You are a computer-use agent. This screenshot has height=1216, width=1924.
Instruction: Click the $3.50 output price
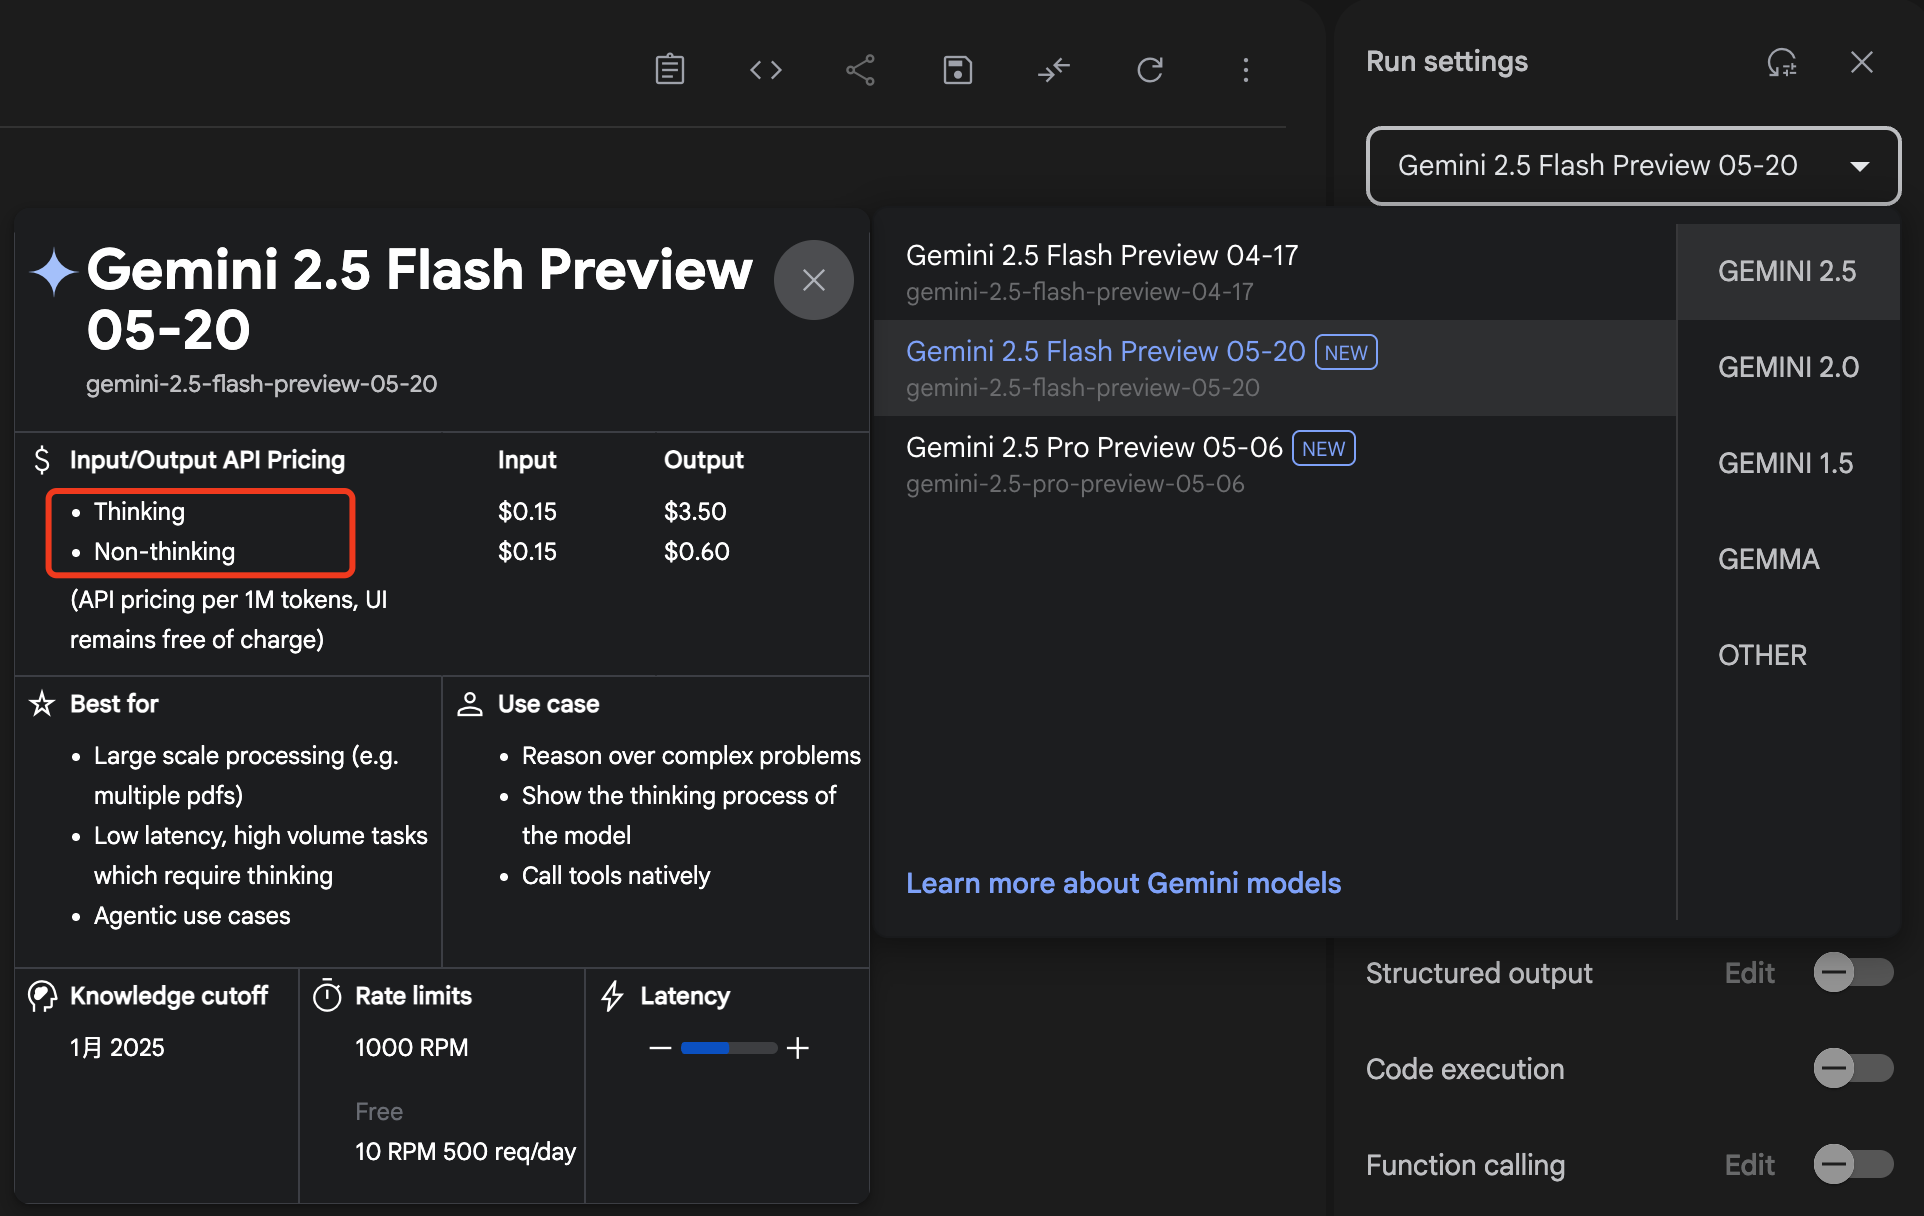coord(695,512)
